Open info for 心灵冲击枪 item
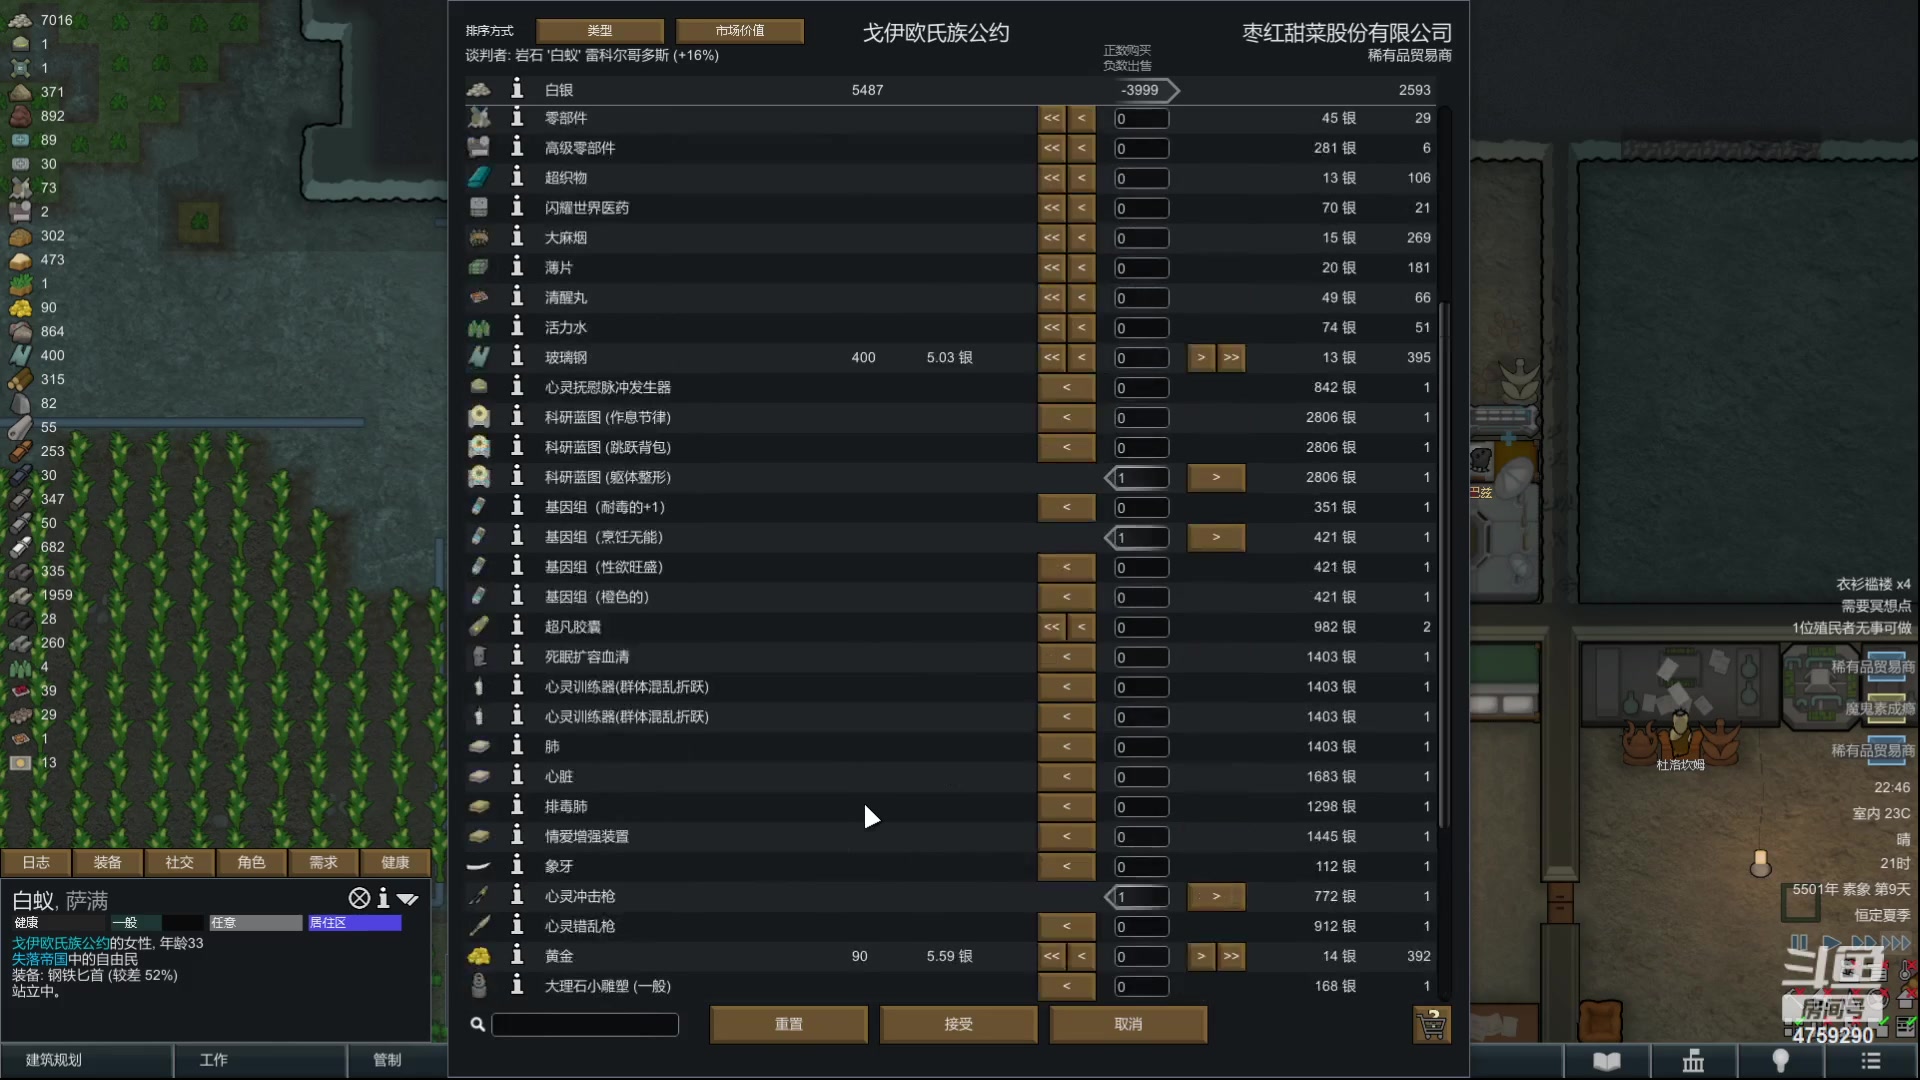1920x1080 pixels. tap(517, 896)
